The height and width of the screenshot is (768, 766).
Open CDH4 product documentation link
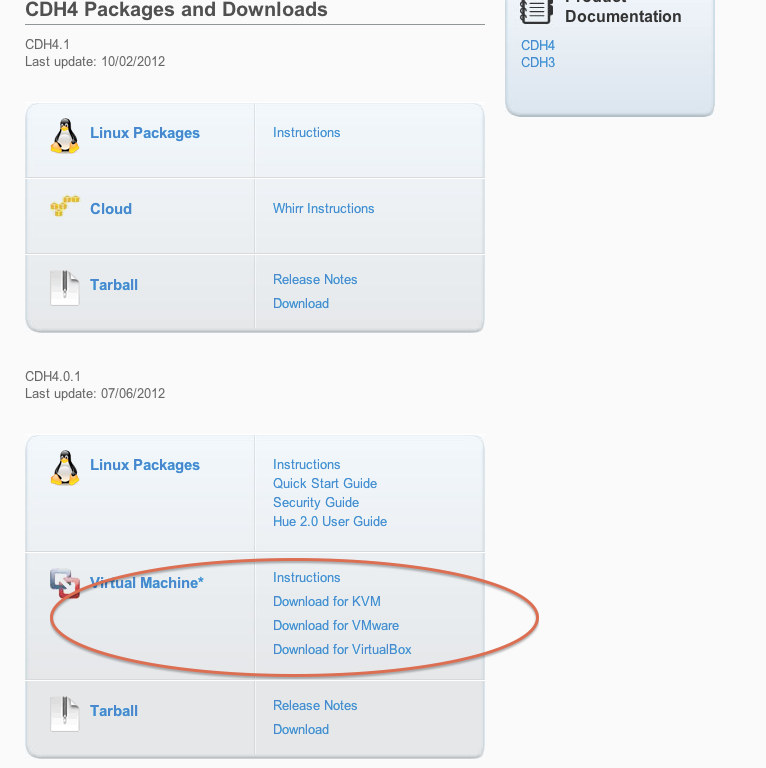coord(538,46)
